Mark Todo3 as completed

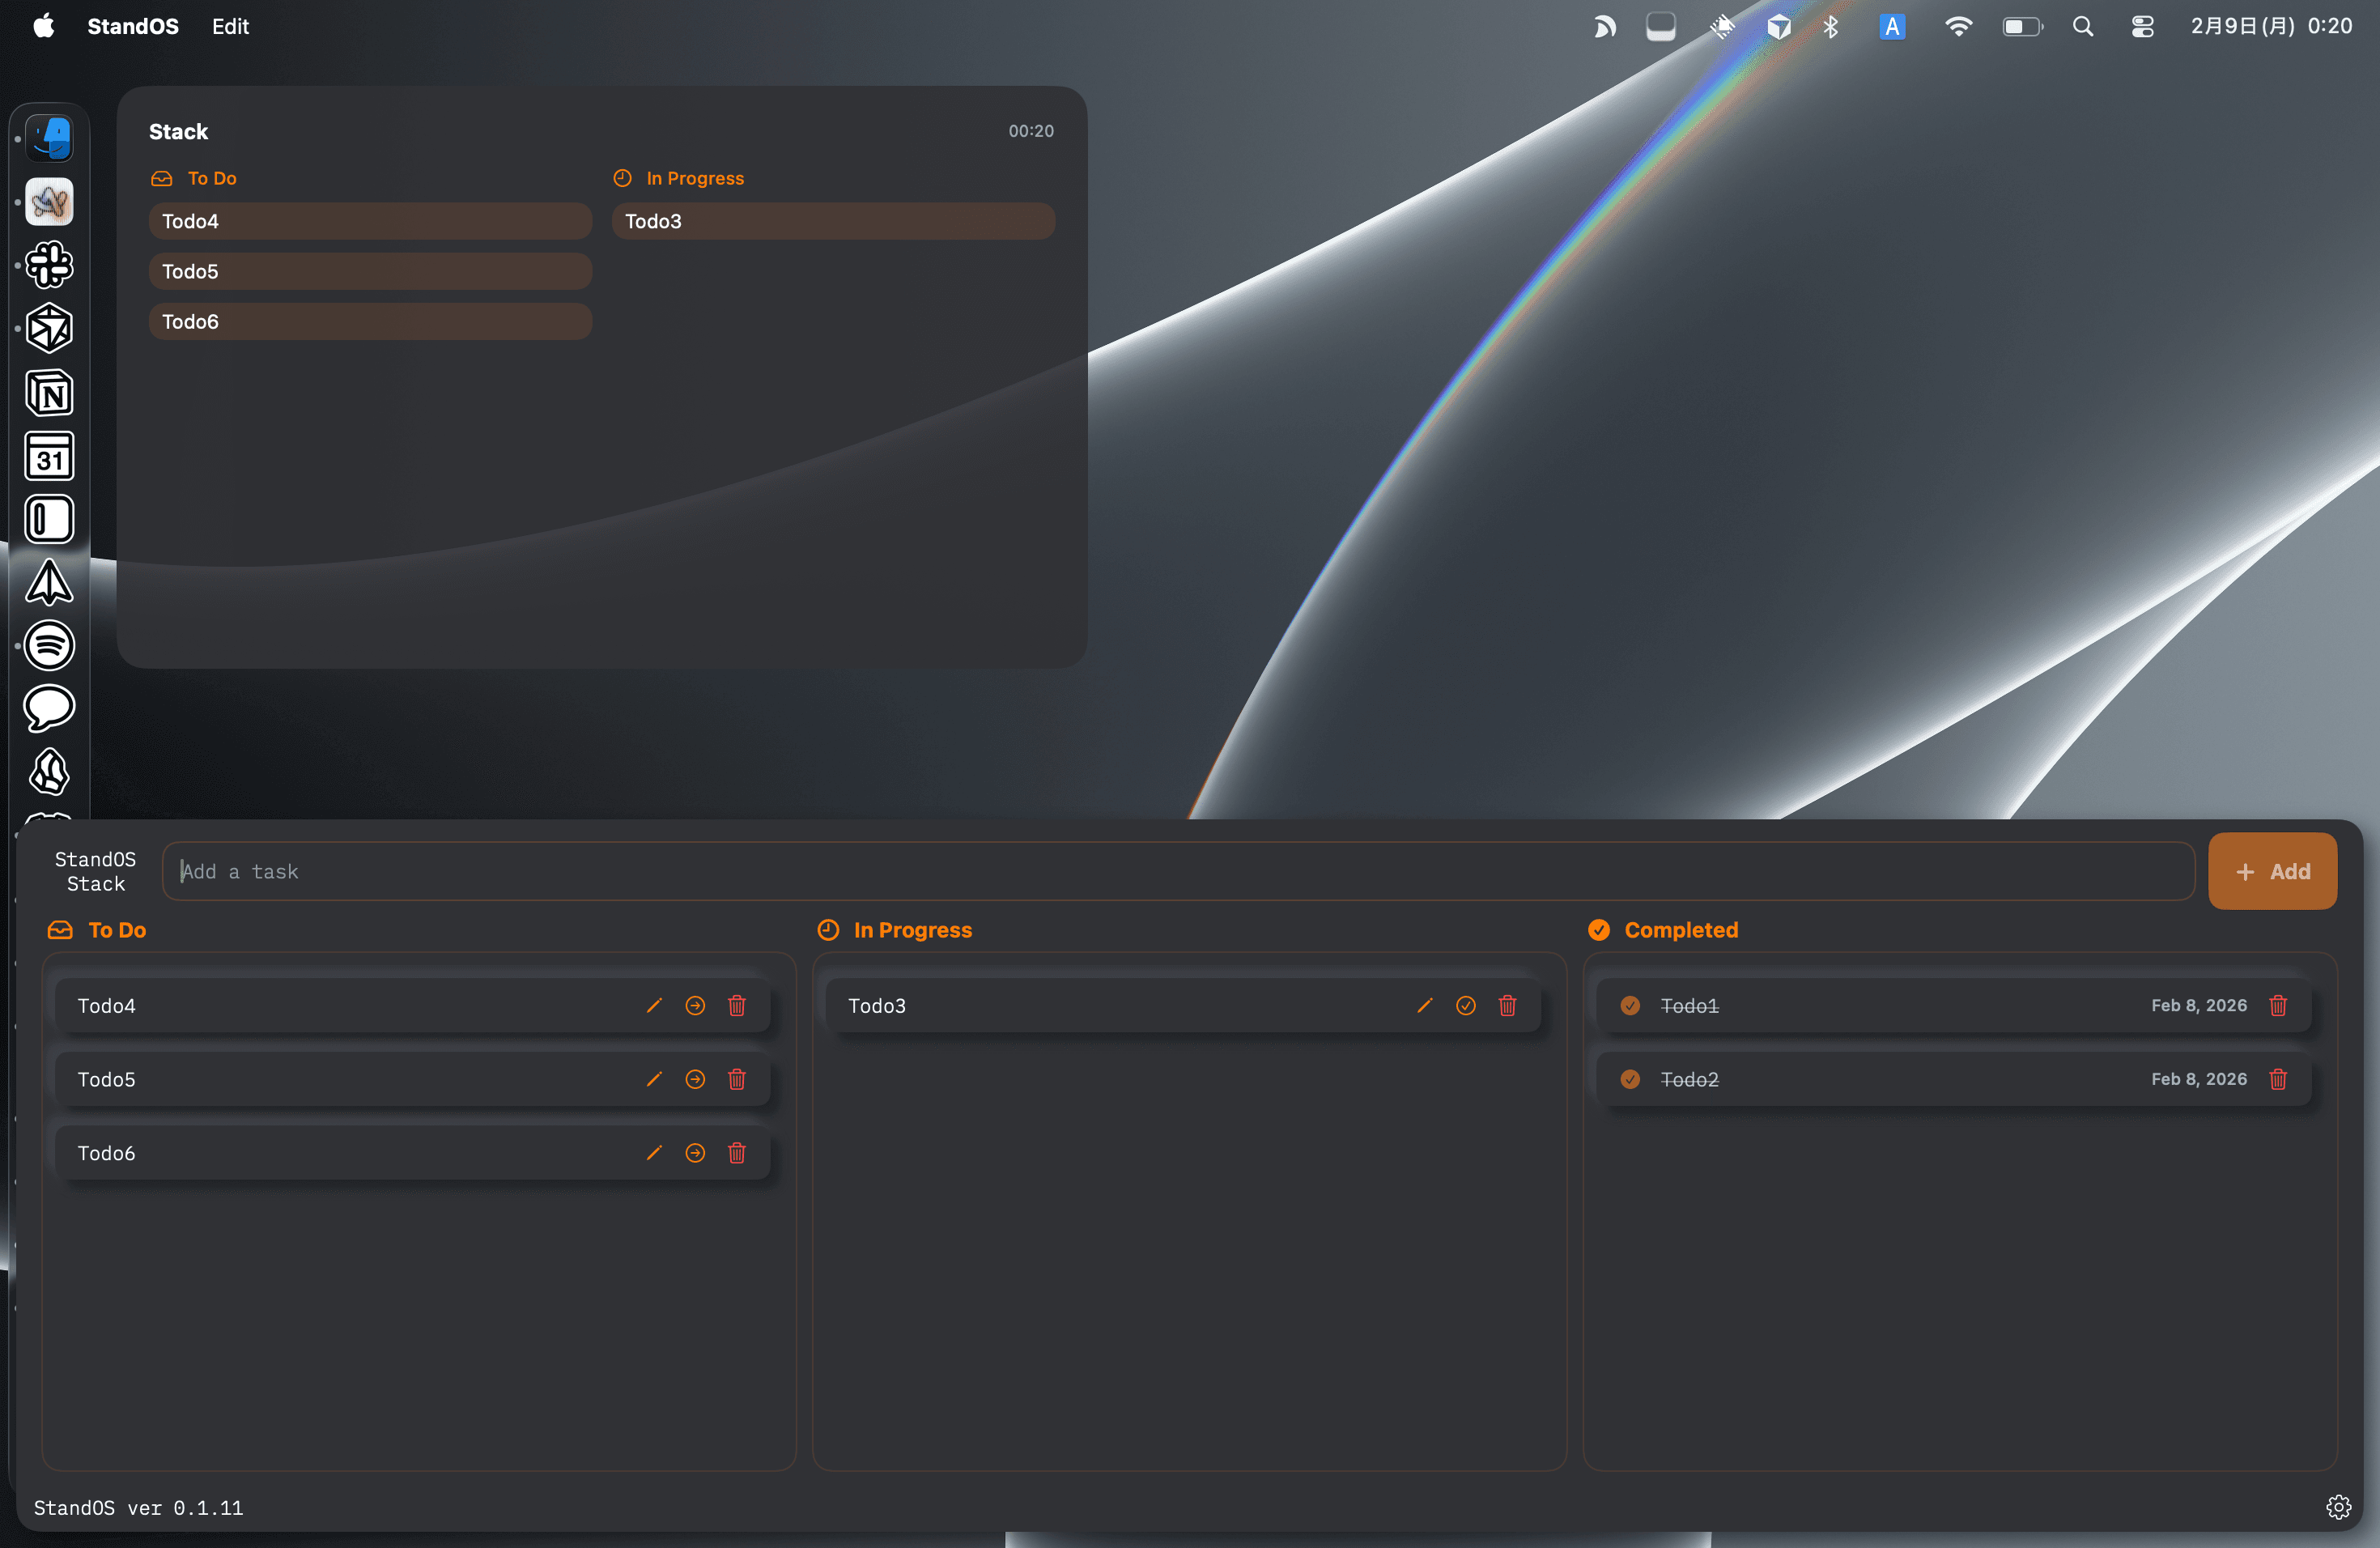1466,1006
